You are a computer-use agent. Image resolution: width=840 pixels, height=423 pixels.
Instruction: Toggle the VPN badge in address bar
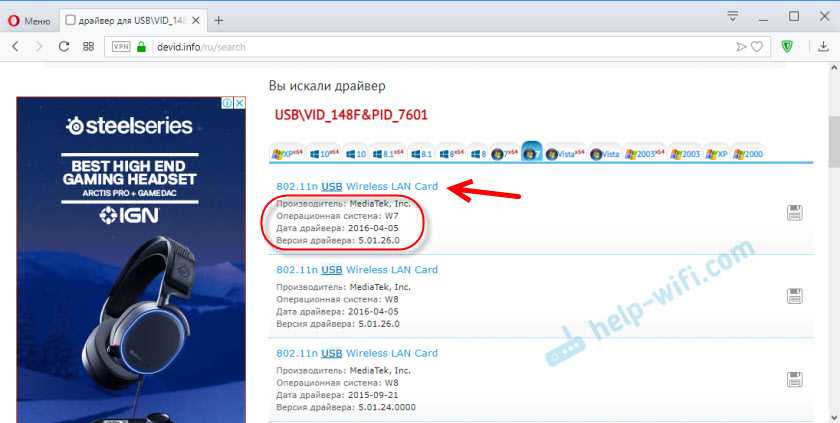[121, 46]
